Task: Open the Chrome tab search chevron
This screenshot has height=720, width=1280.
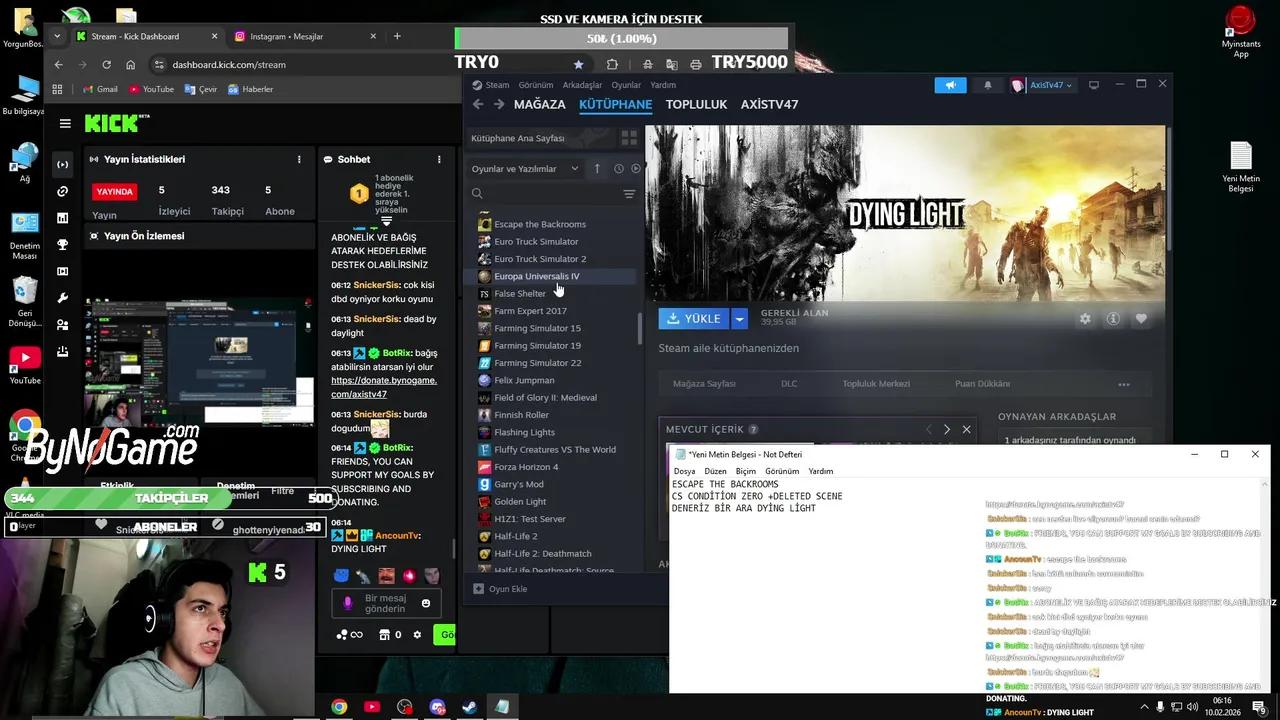Action: pos(57,36)
